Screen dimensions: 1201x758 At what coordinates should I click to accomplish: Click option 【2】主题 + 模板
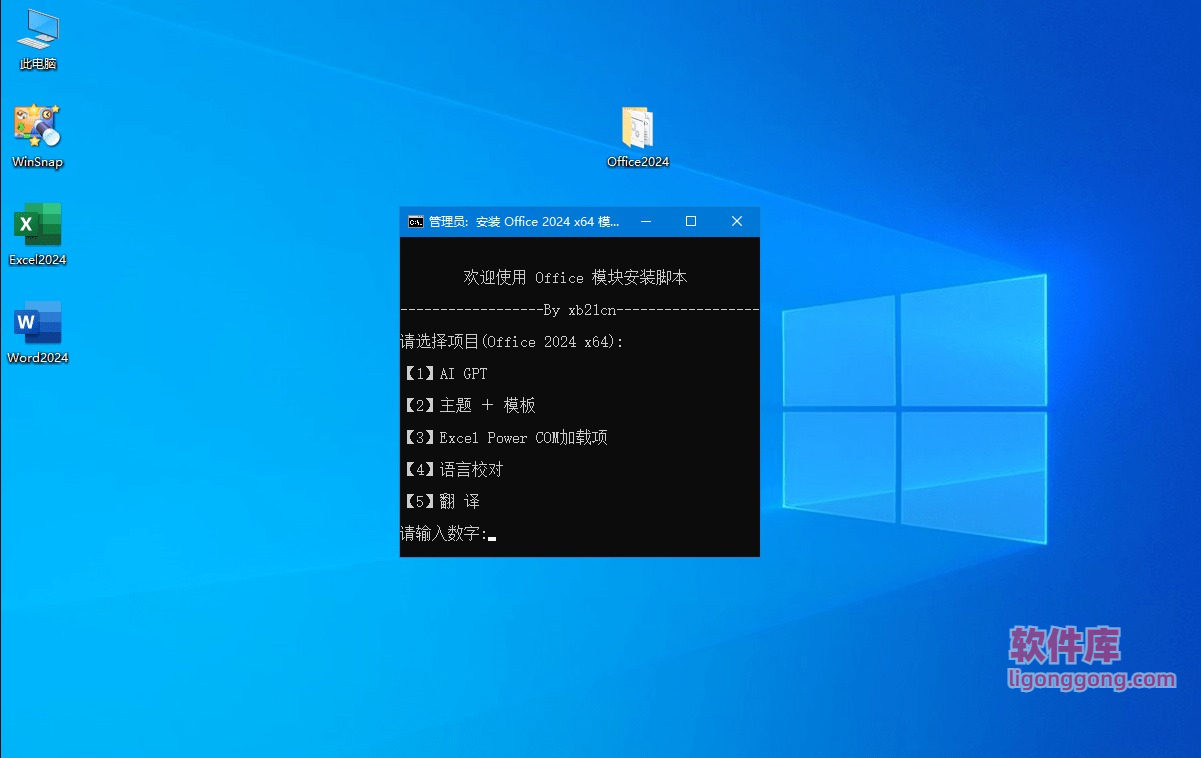click(x=468, y=405)
